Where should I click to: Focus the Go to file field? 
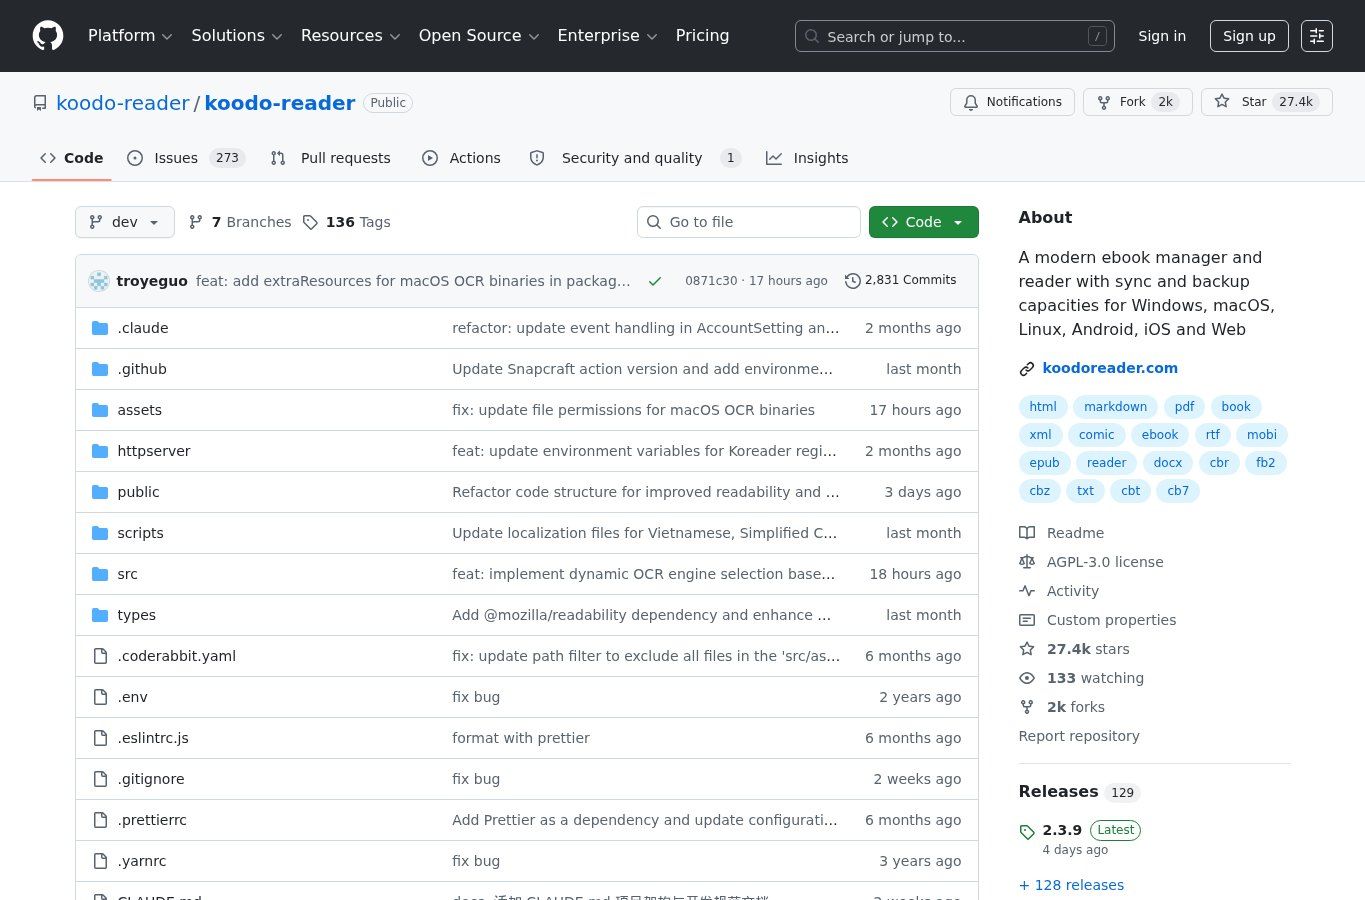748,222
